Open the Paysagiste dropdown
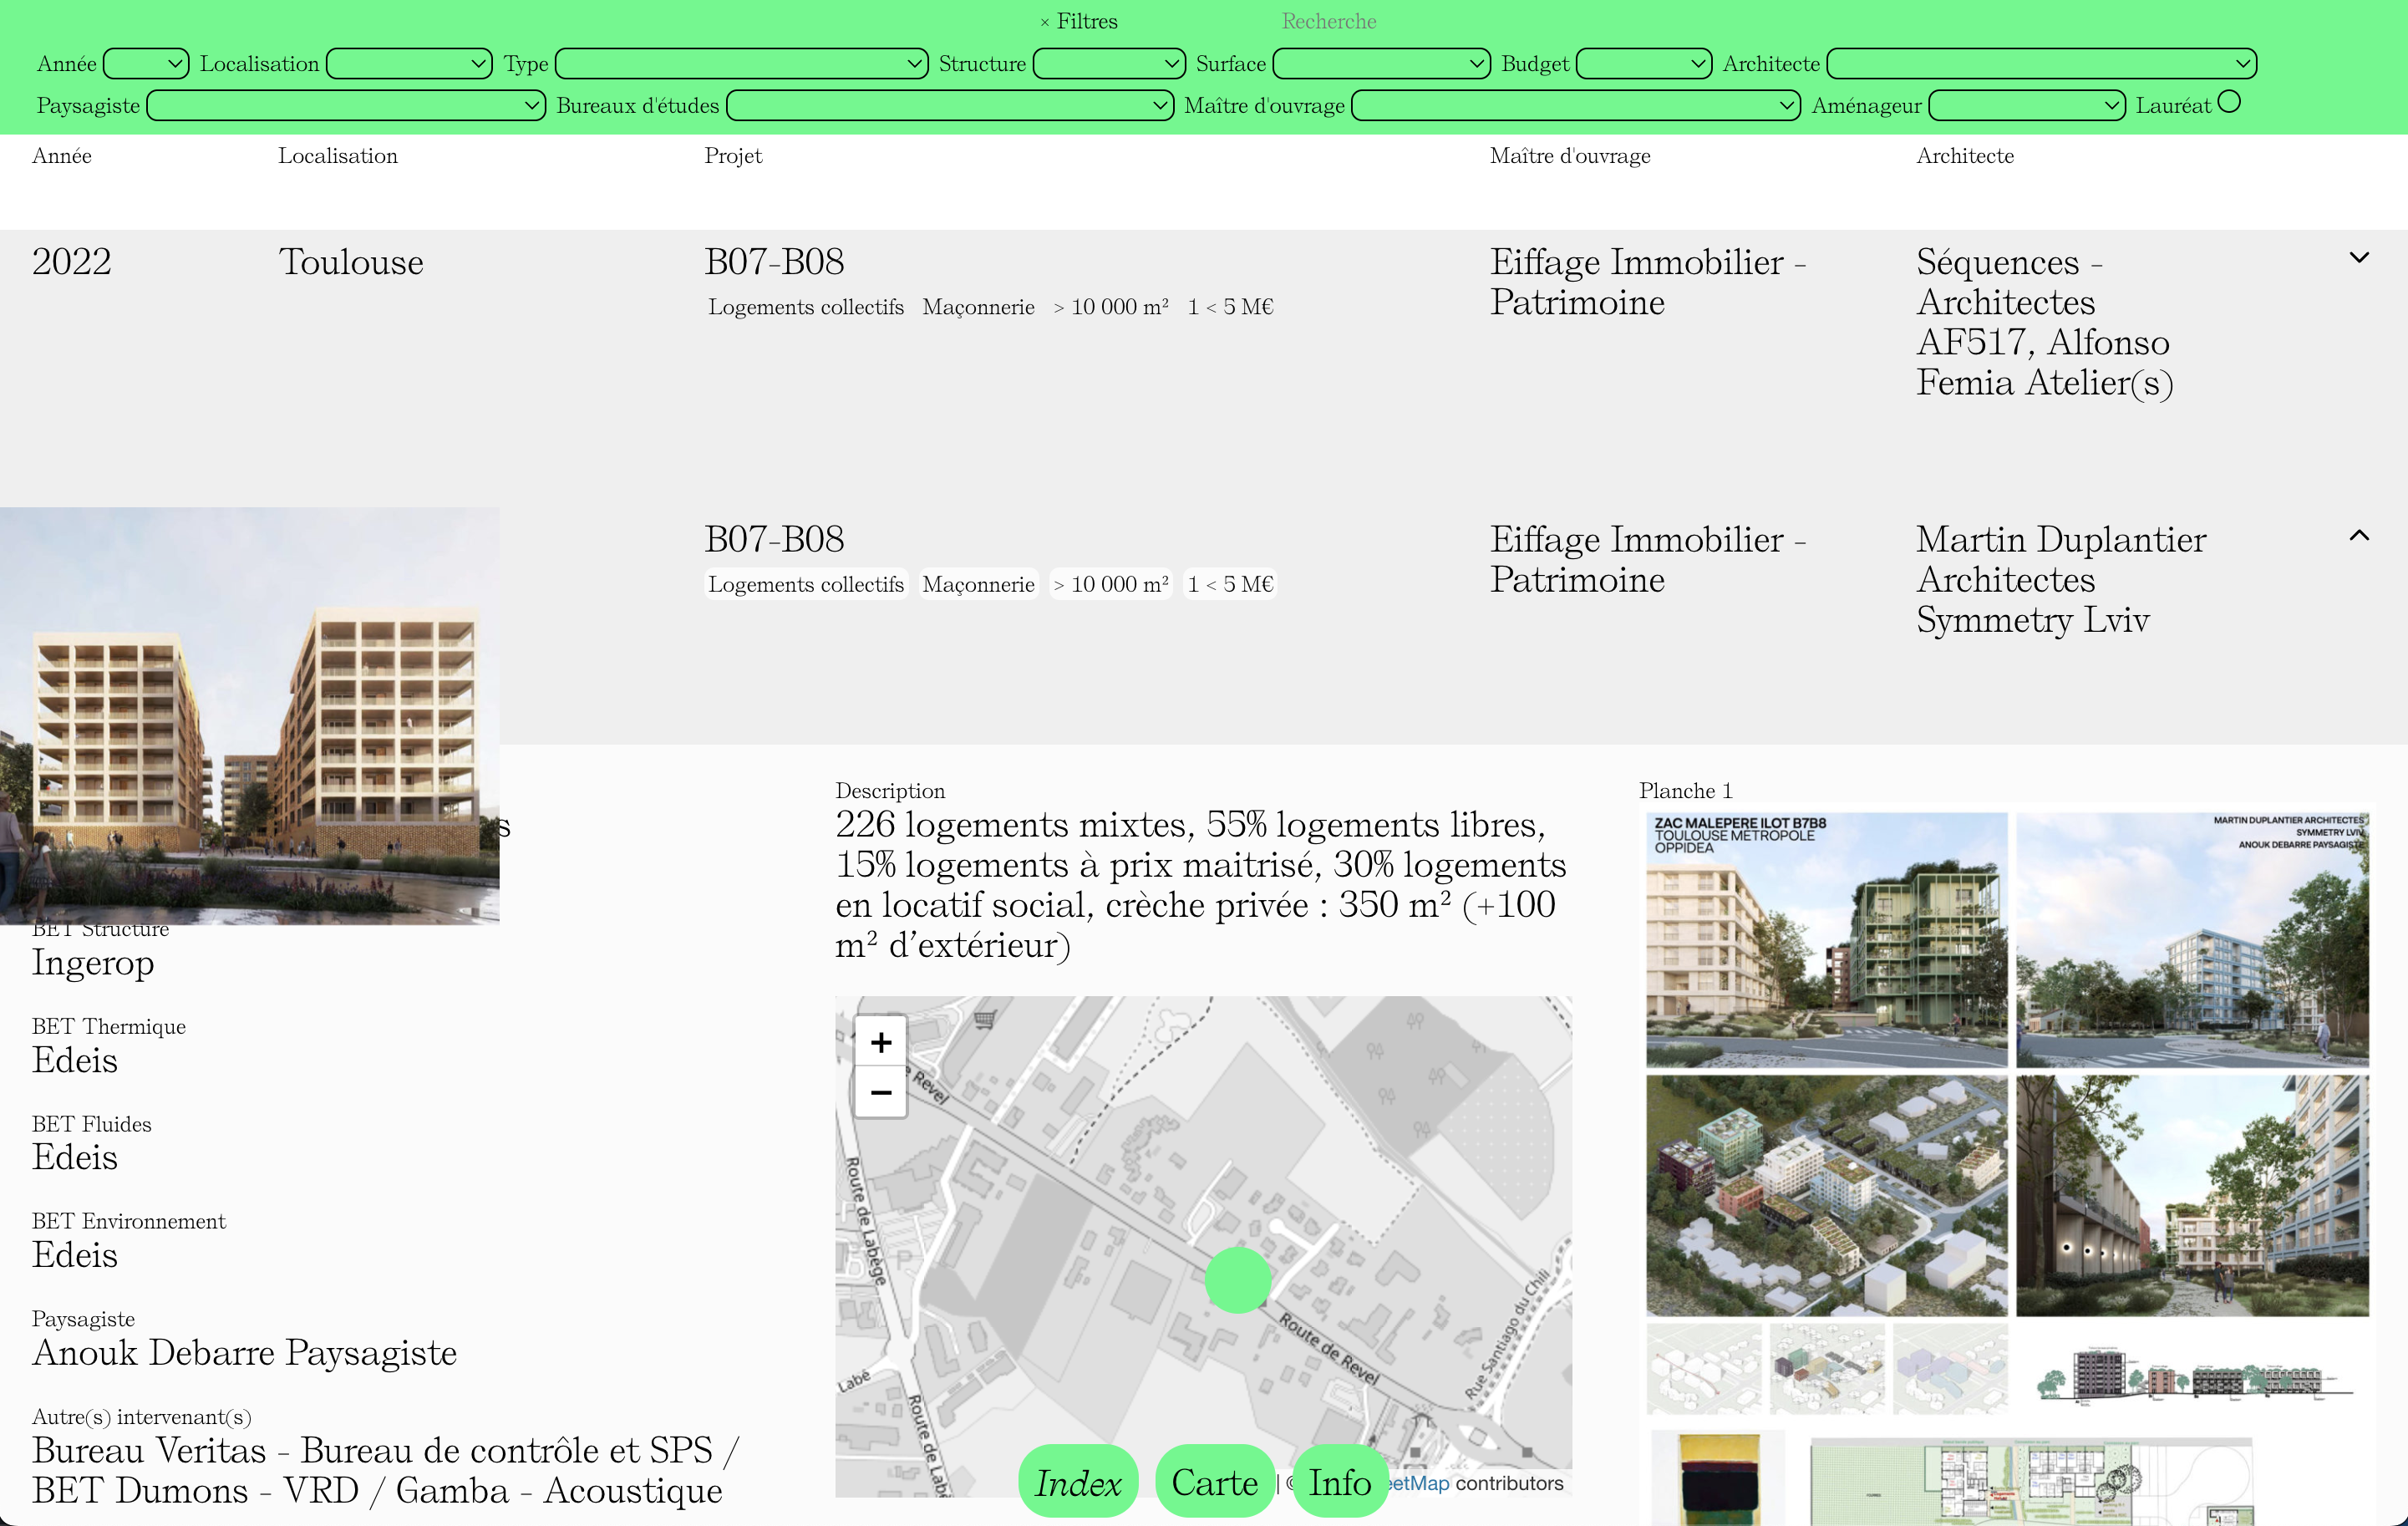 point(344,105)
